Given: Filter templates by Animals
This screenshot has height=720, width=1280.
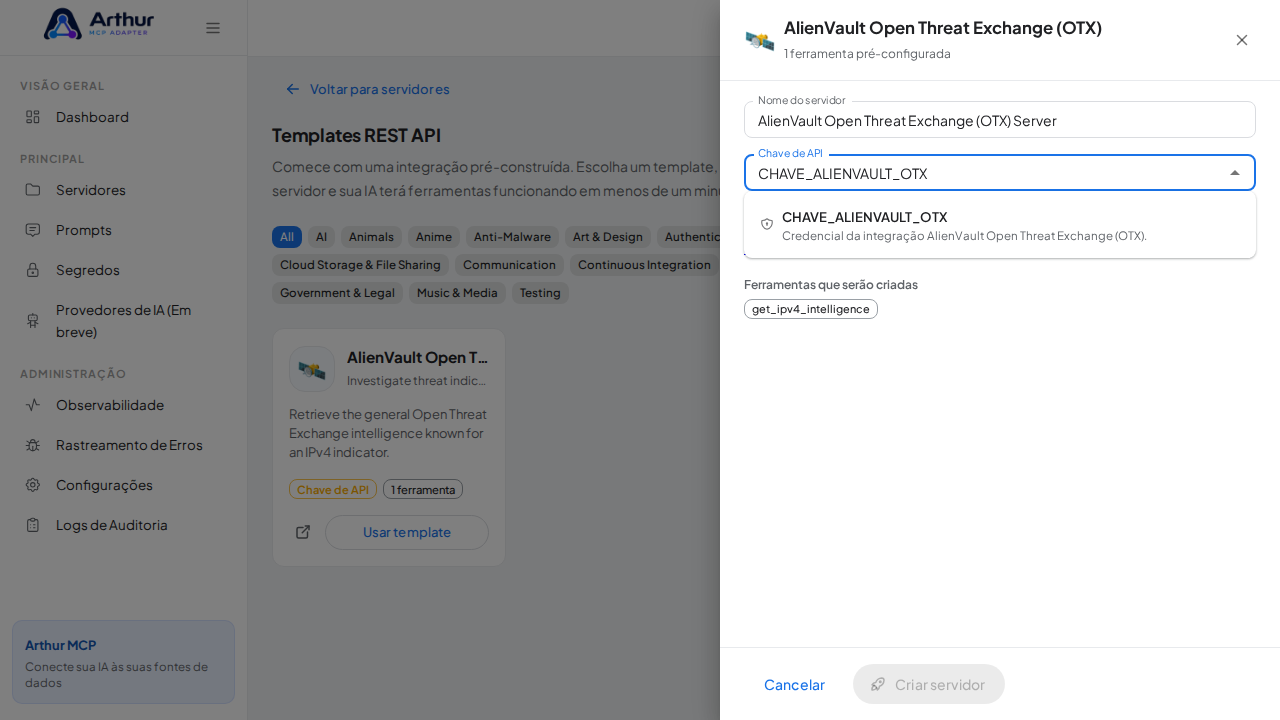Looking at the screenshot, I should [371, 237].
